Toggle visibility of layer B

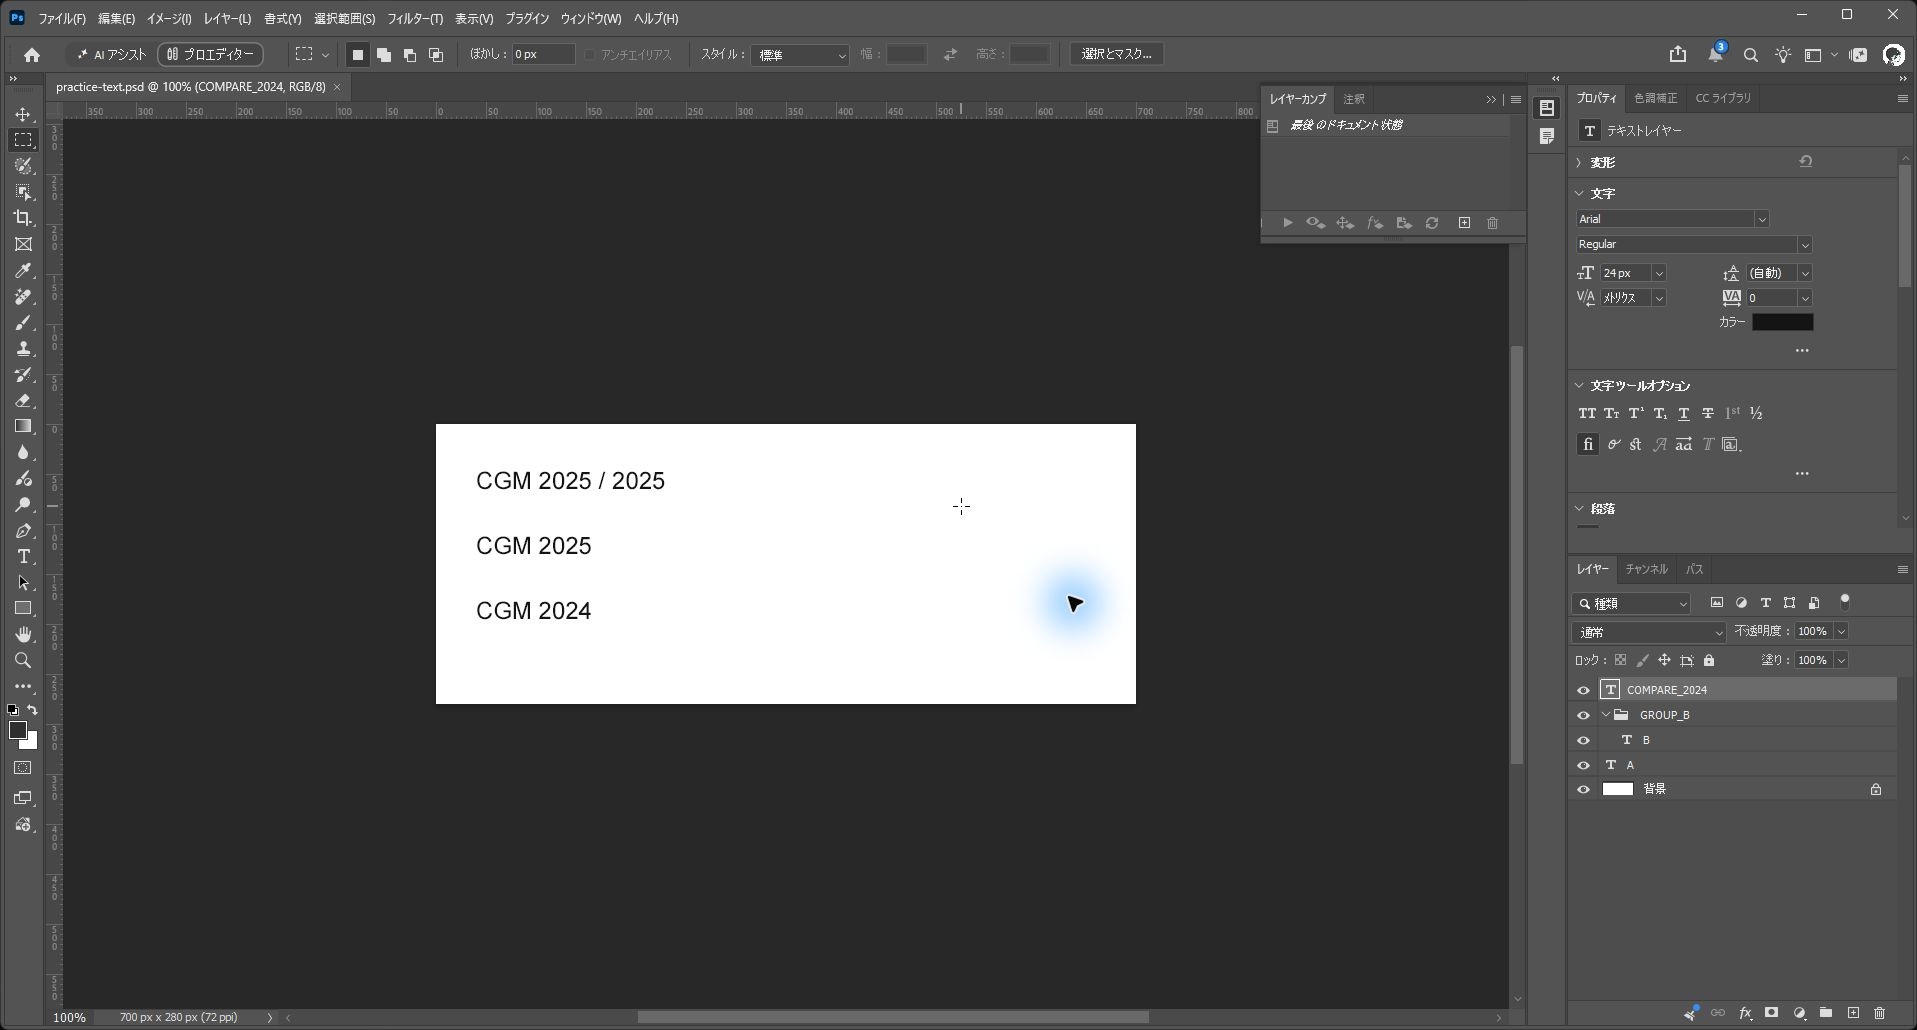click(1583, 740)
